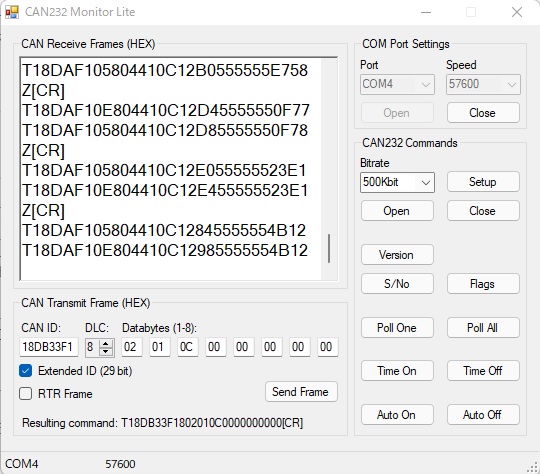
Task: Click frame T18DAF10E804410C12E455555523E1
Action: coord(165,190)
